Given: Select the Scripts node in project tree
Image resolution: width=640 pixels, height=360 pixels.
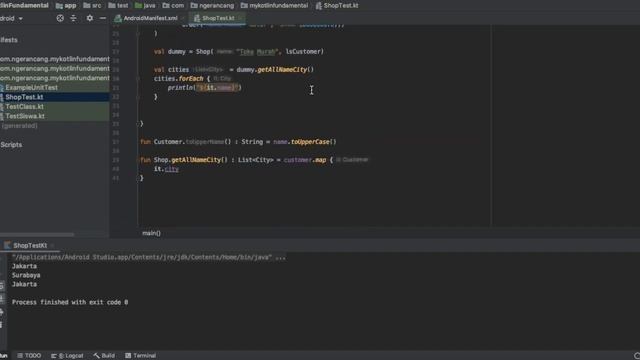Looking at the screenshot, I should [x=11, y=144].
